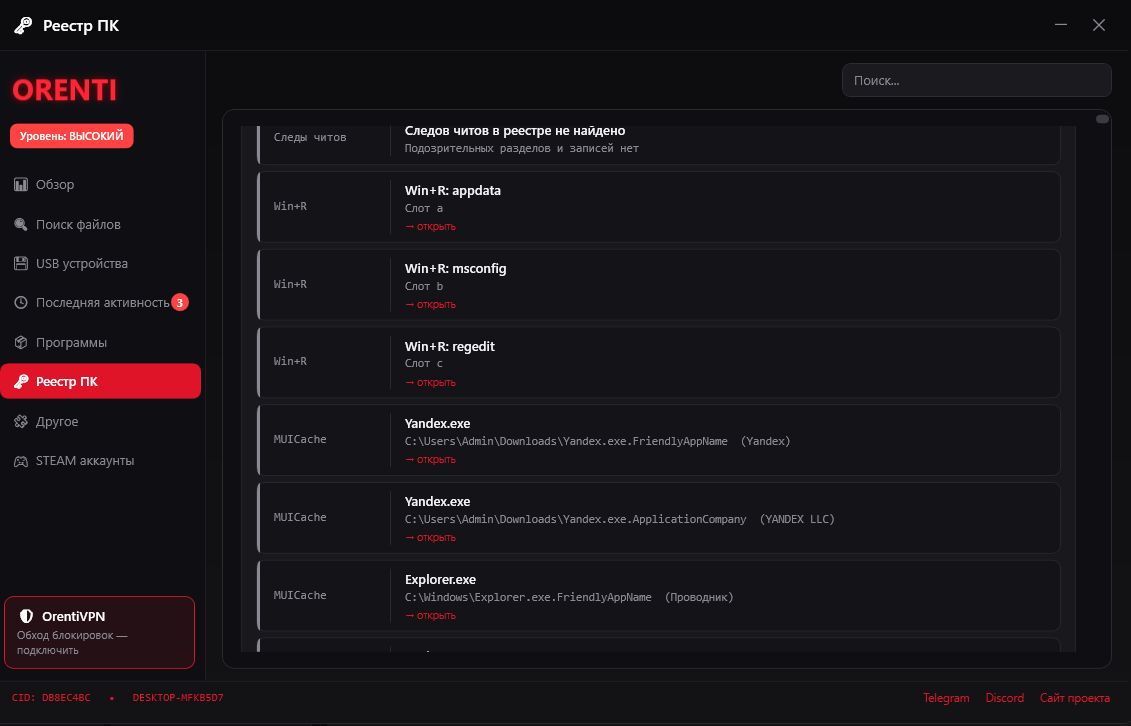Click the Слот a label
Image resolution: width=1131 pixels, height=726 pixels.
point(423,208)
